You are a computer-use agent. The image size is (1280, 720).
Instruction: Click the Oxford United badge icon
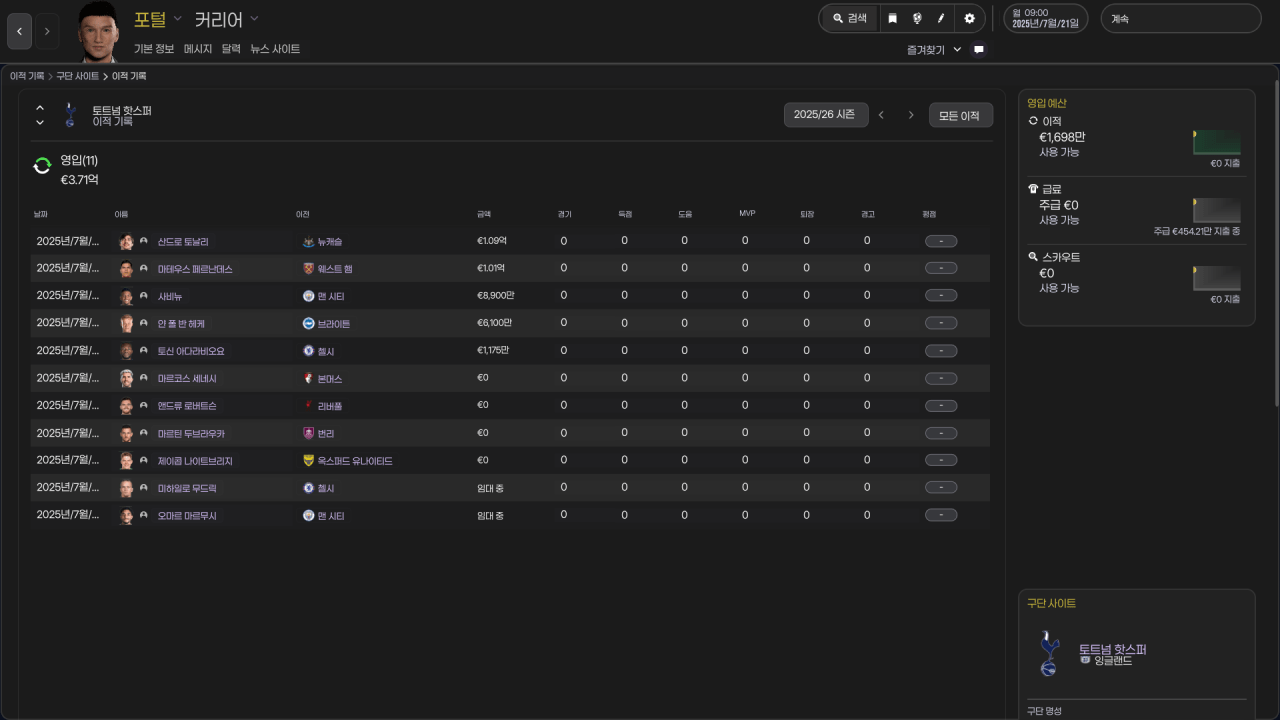tap(308, 461)
